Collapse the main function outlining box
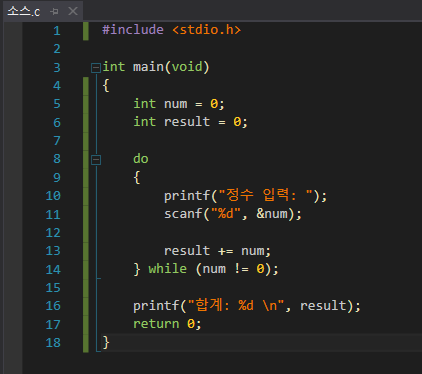 (x=96, y=68)
